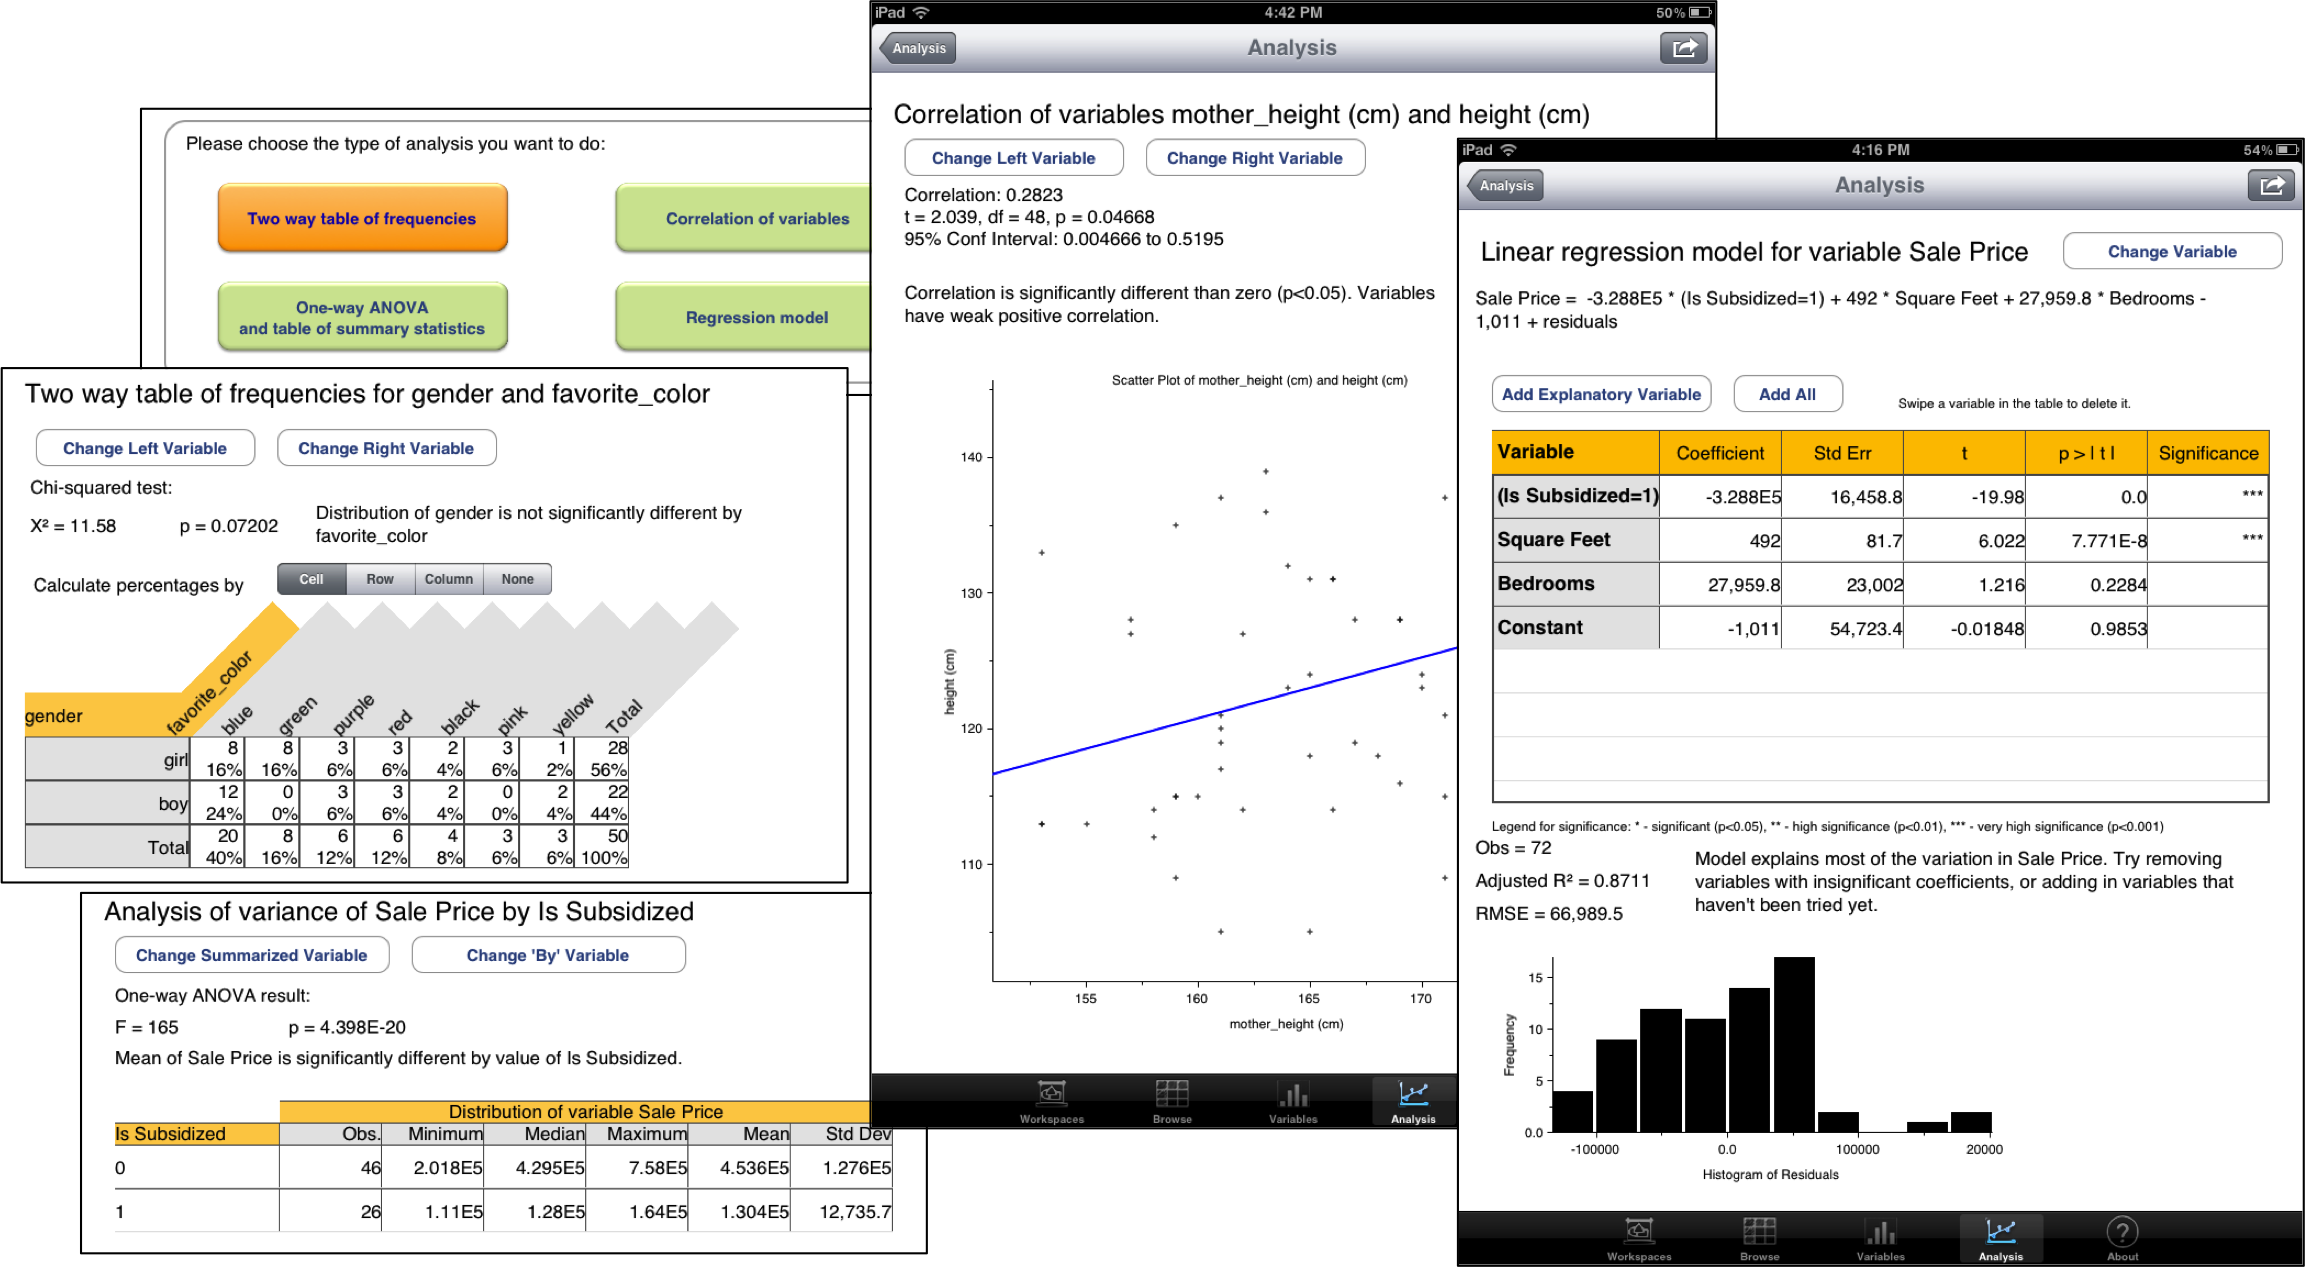Click Change 'By' Variable button
Viewport: 2305px width, 1267px height.
point(548,955)
